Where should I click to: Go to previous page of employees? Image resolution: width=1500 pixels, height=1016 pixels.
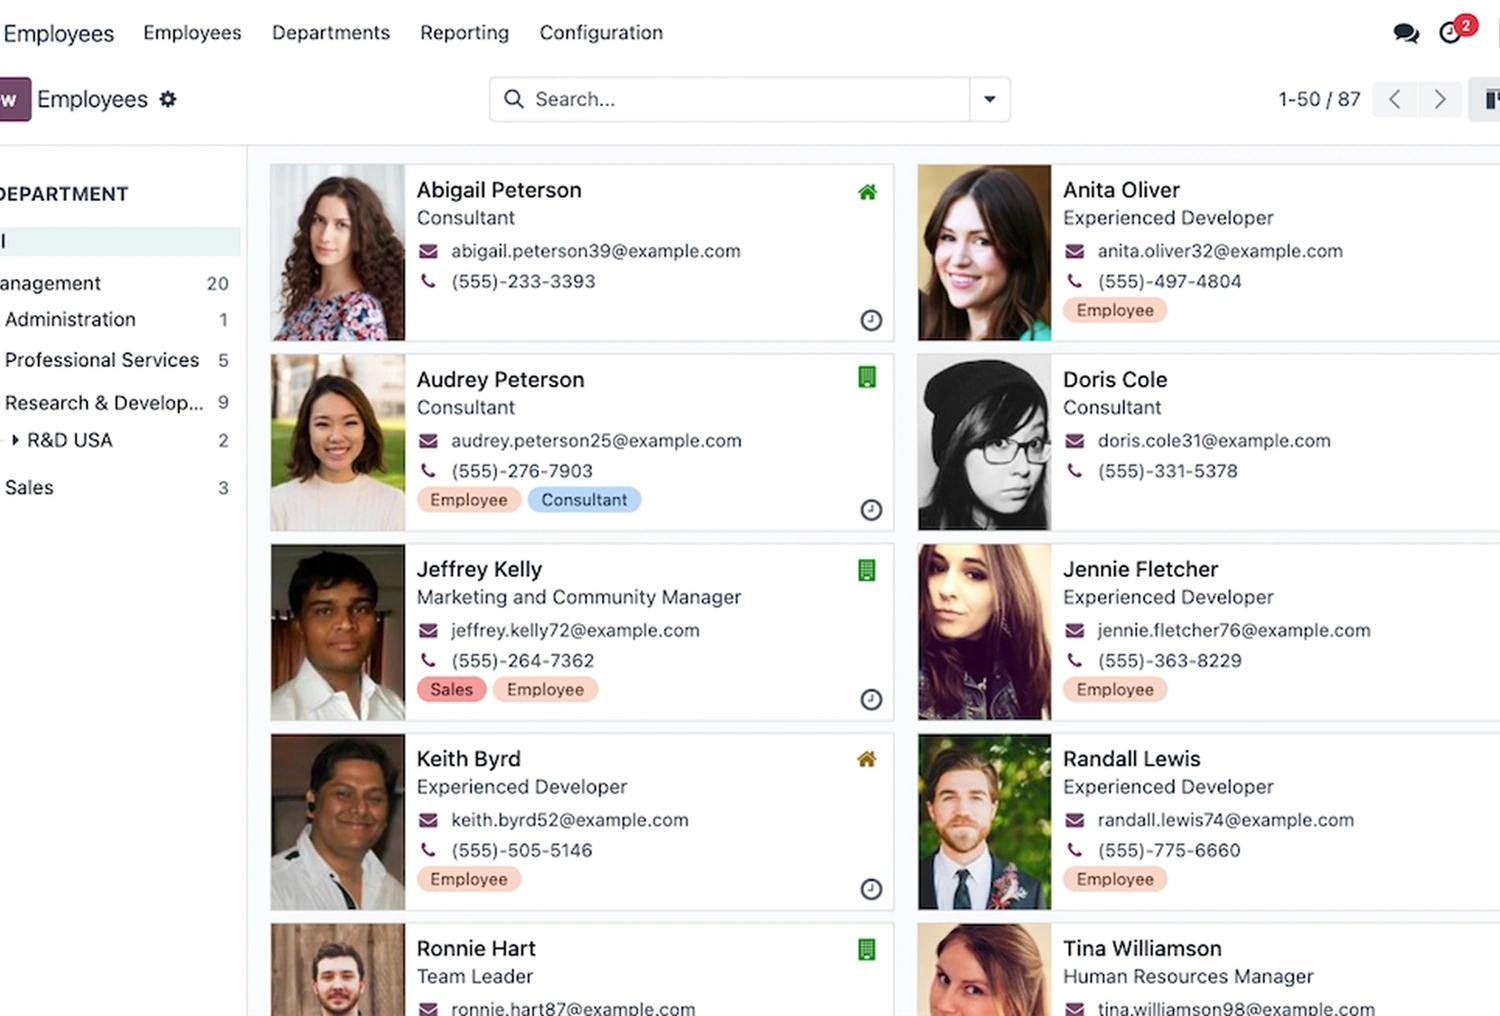[1395, 99]
